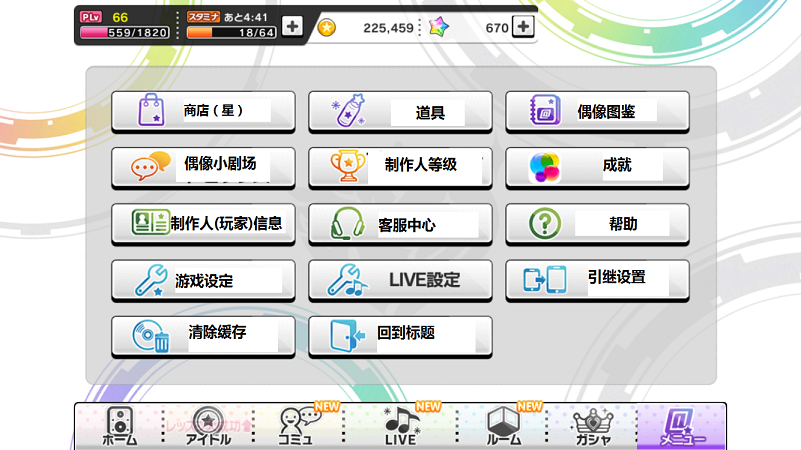Tap the あと4:41 stamina timer
801x450 pixels.
point(246,17)
